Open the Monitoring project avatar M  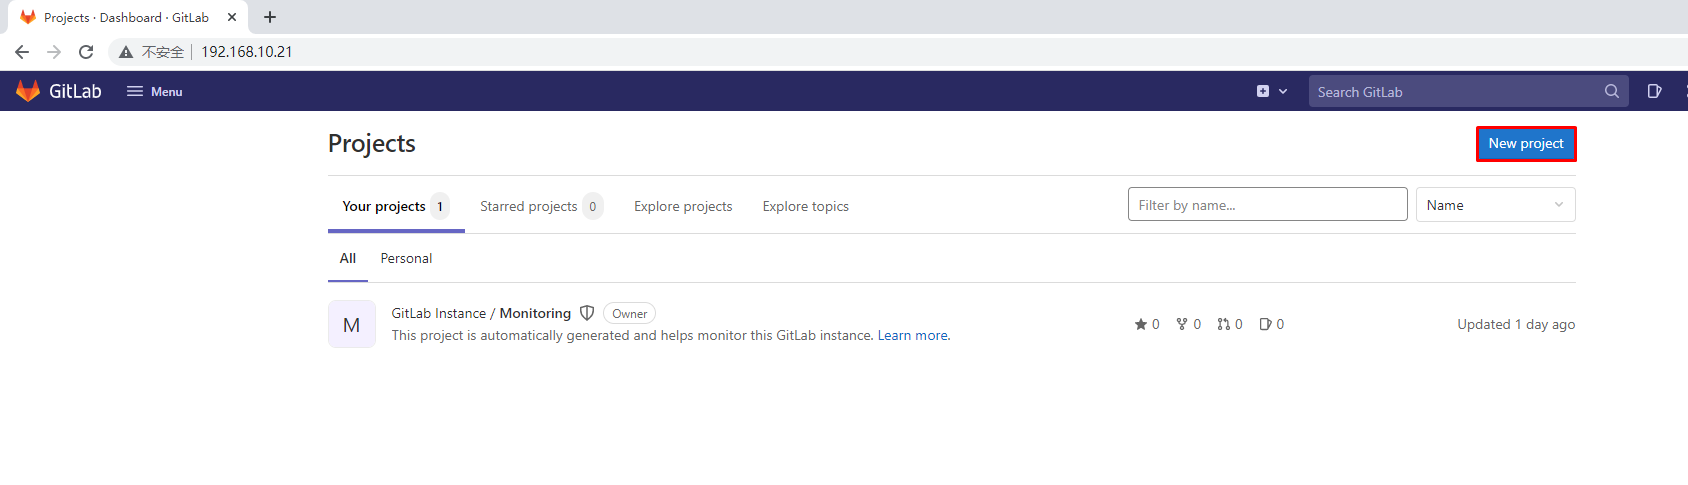pos(352,324)
